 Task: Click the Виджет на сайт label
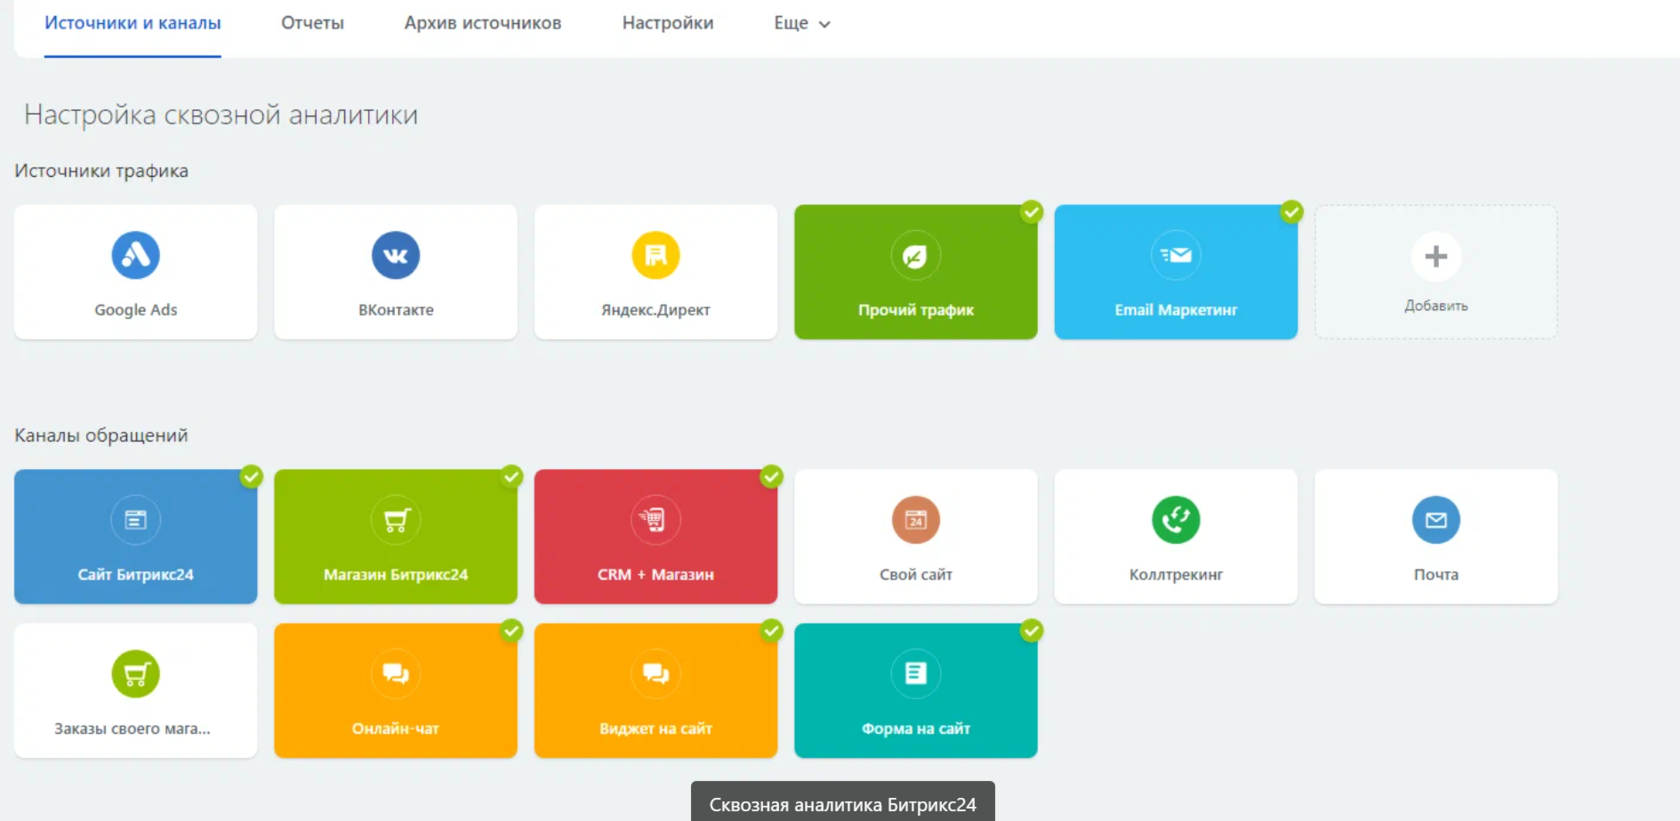656,729
